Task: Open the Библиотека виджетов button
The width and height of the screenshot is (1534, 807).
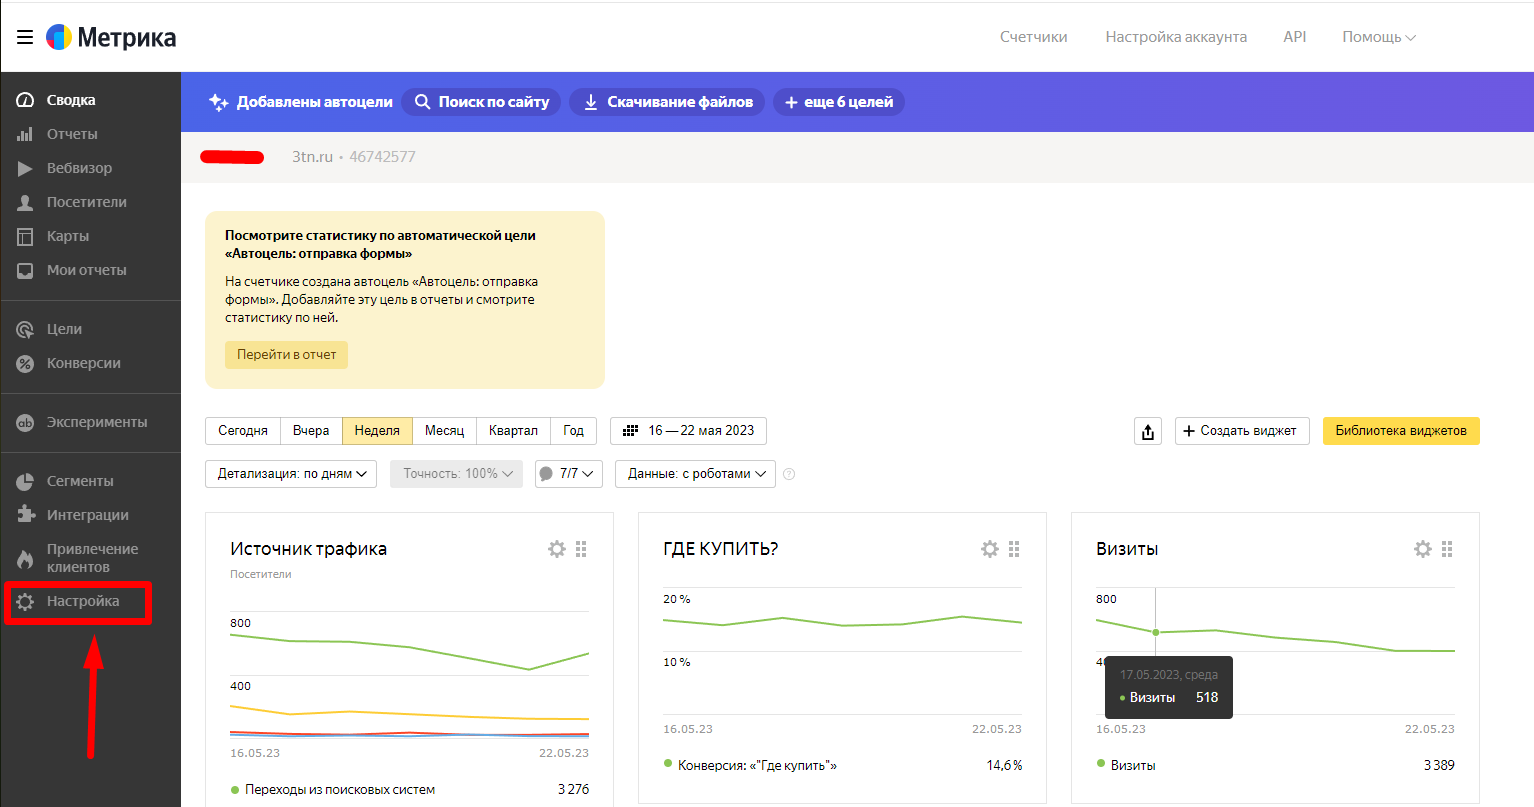Action: [1400, 431]
